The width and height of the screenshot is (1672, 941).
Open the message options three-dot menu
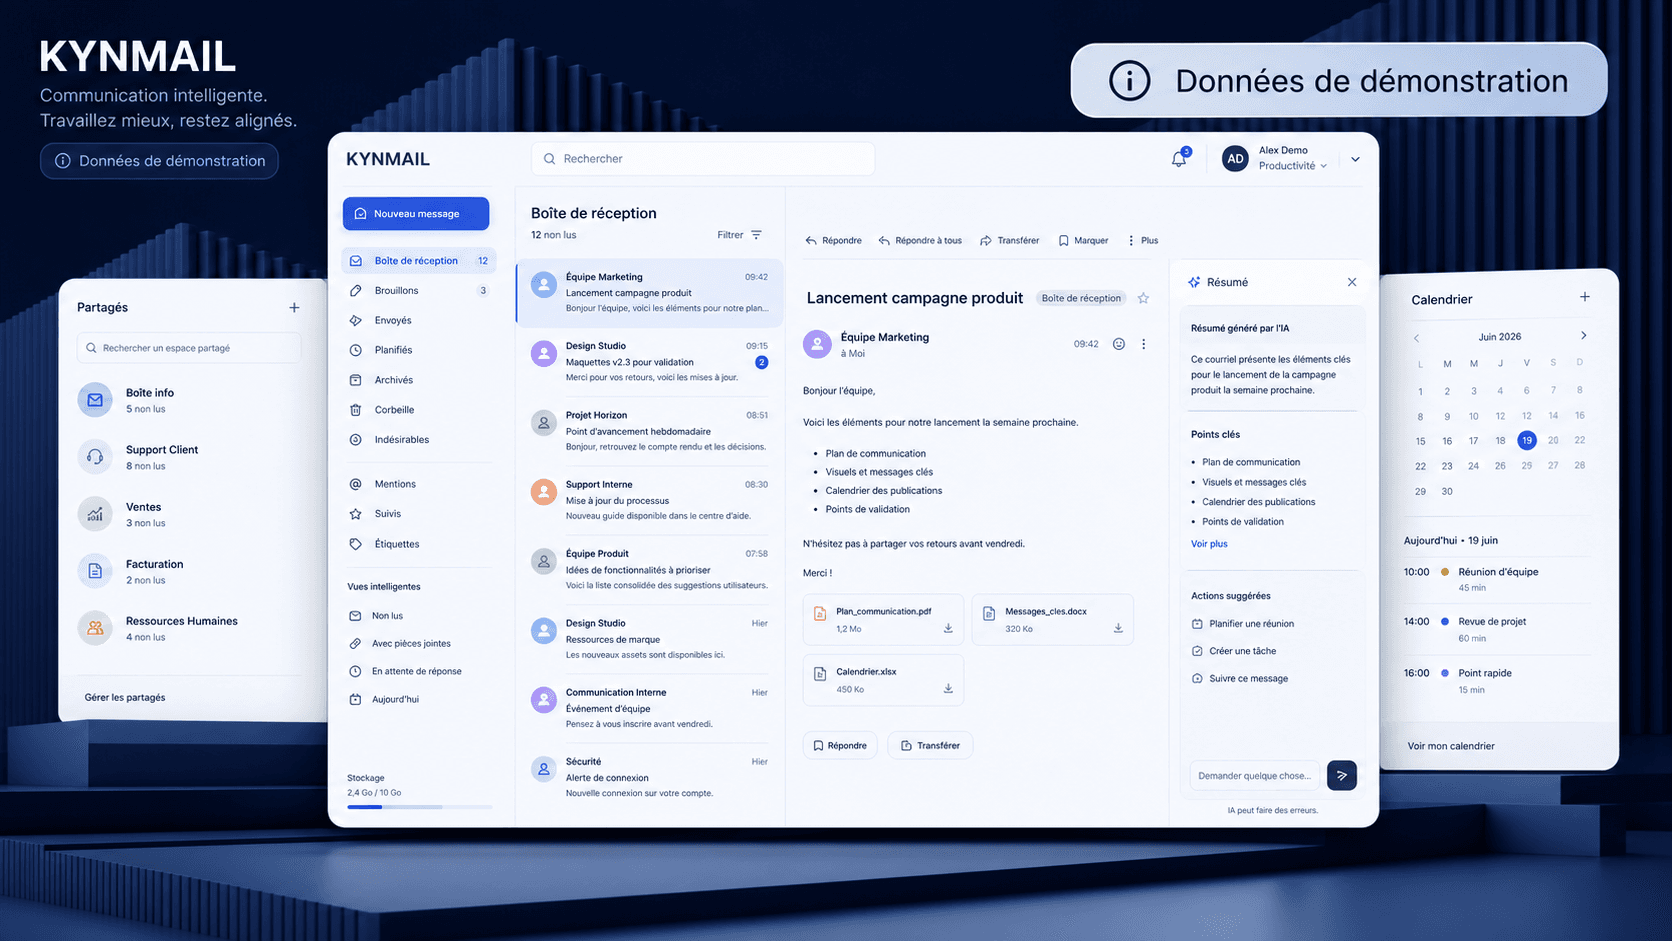[1144, 344]
